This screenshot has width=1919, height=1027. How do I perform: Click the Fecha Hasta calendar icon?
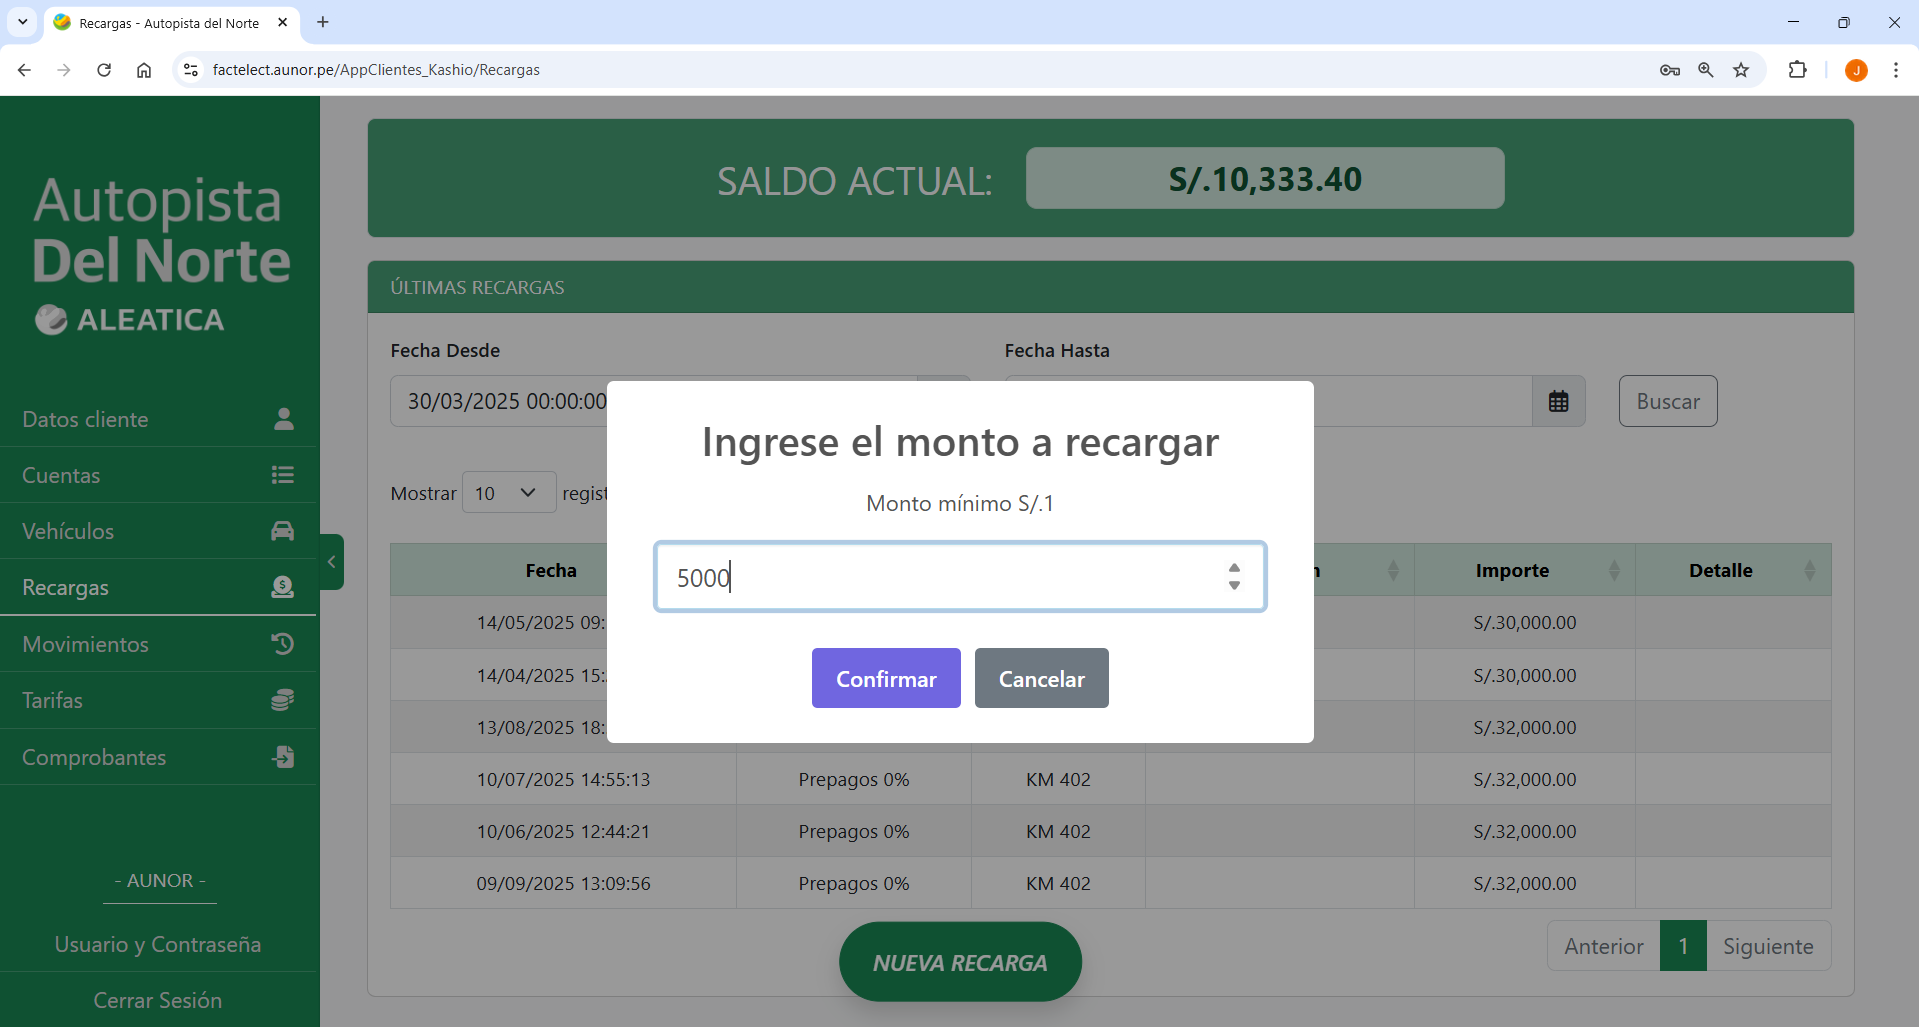coord(1558,402)
